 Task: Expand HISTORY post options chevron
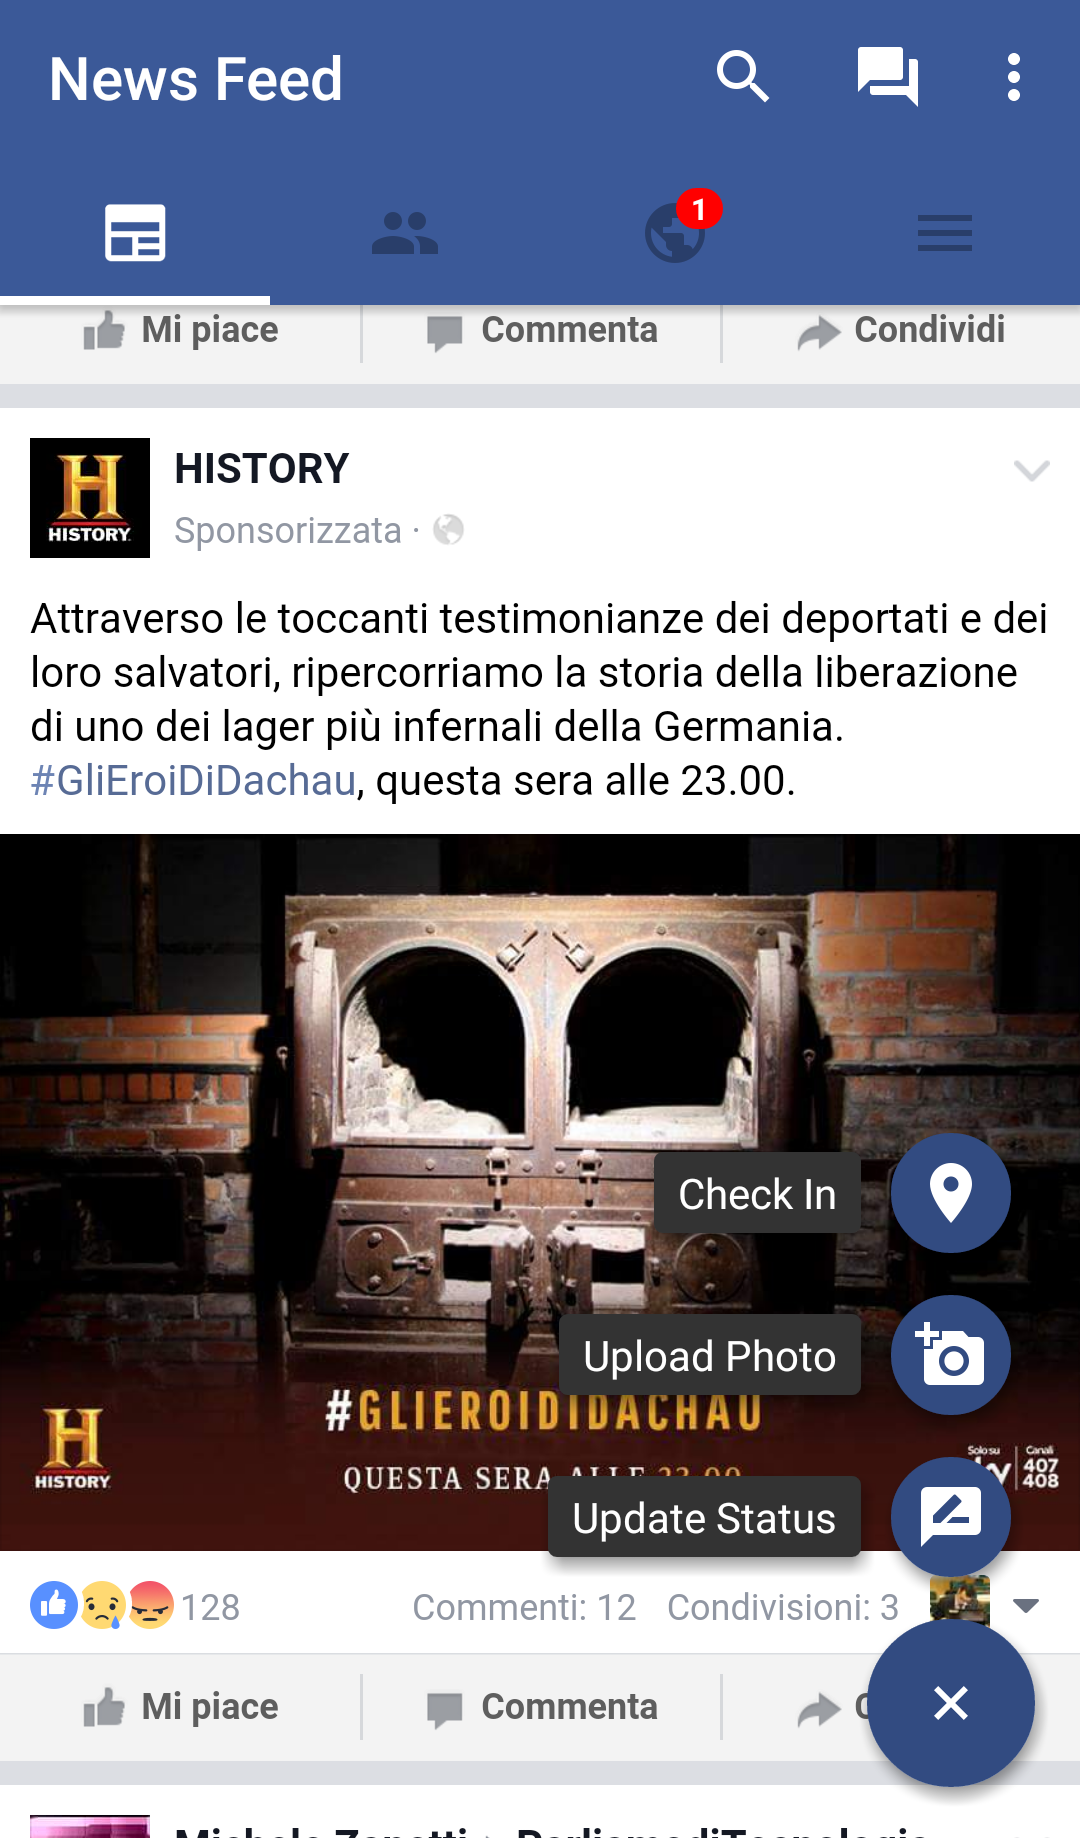1031,470
